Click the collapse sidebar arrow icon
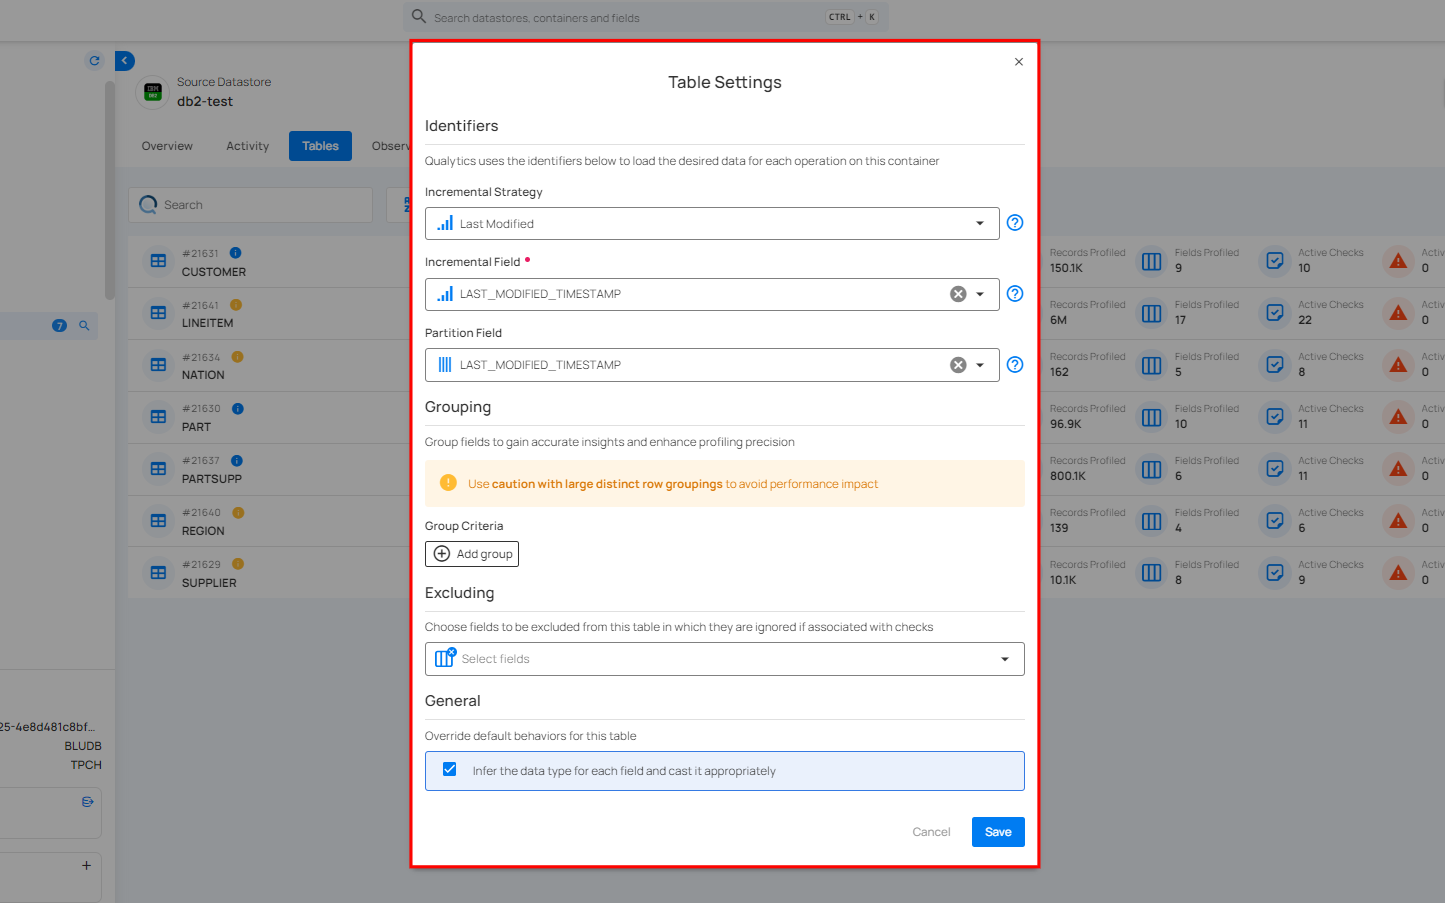The width and height of the screenshot is (1445, 903). pyautogui.click(x=124, y=61)
